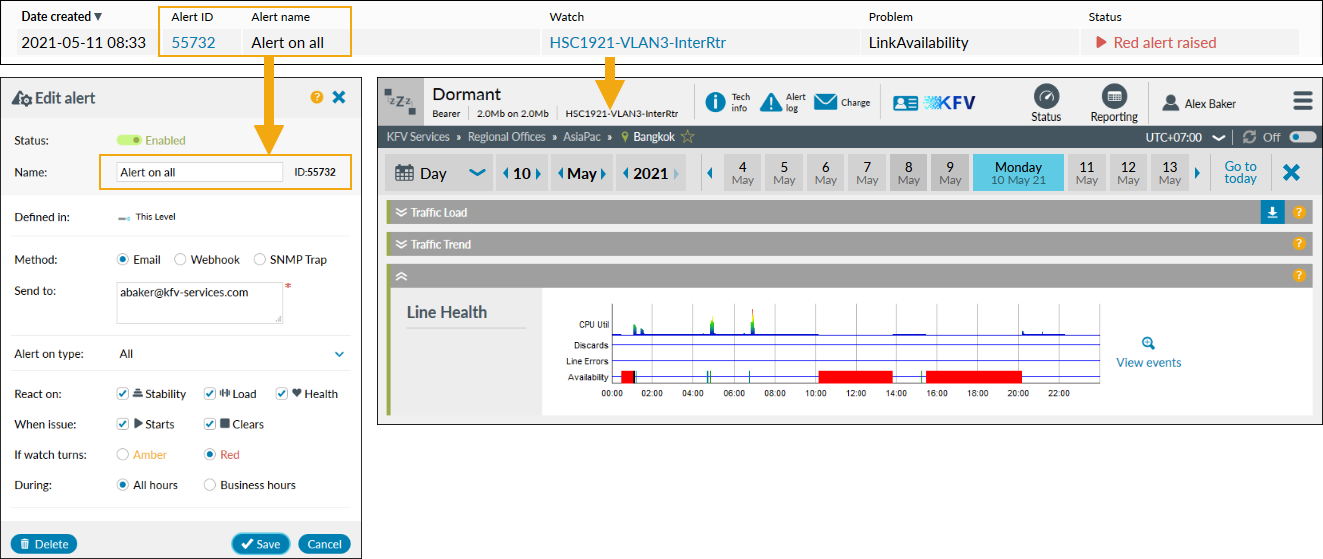Screen dimensions: 1323x559
Task: Open the Alert log icon
Action: pos(771,102)
